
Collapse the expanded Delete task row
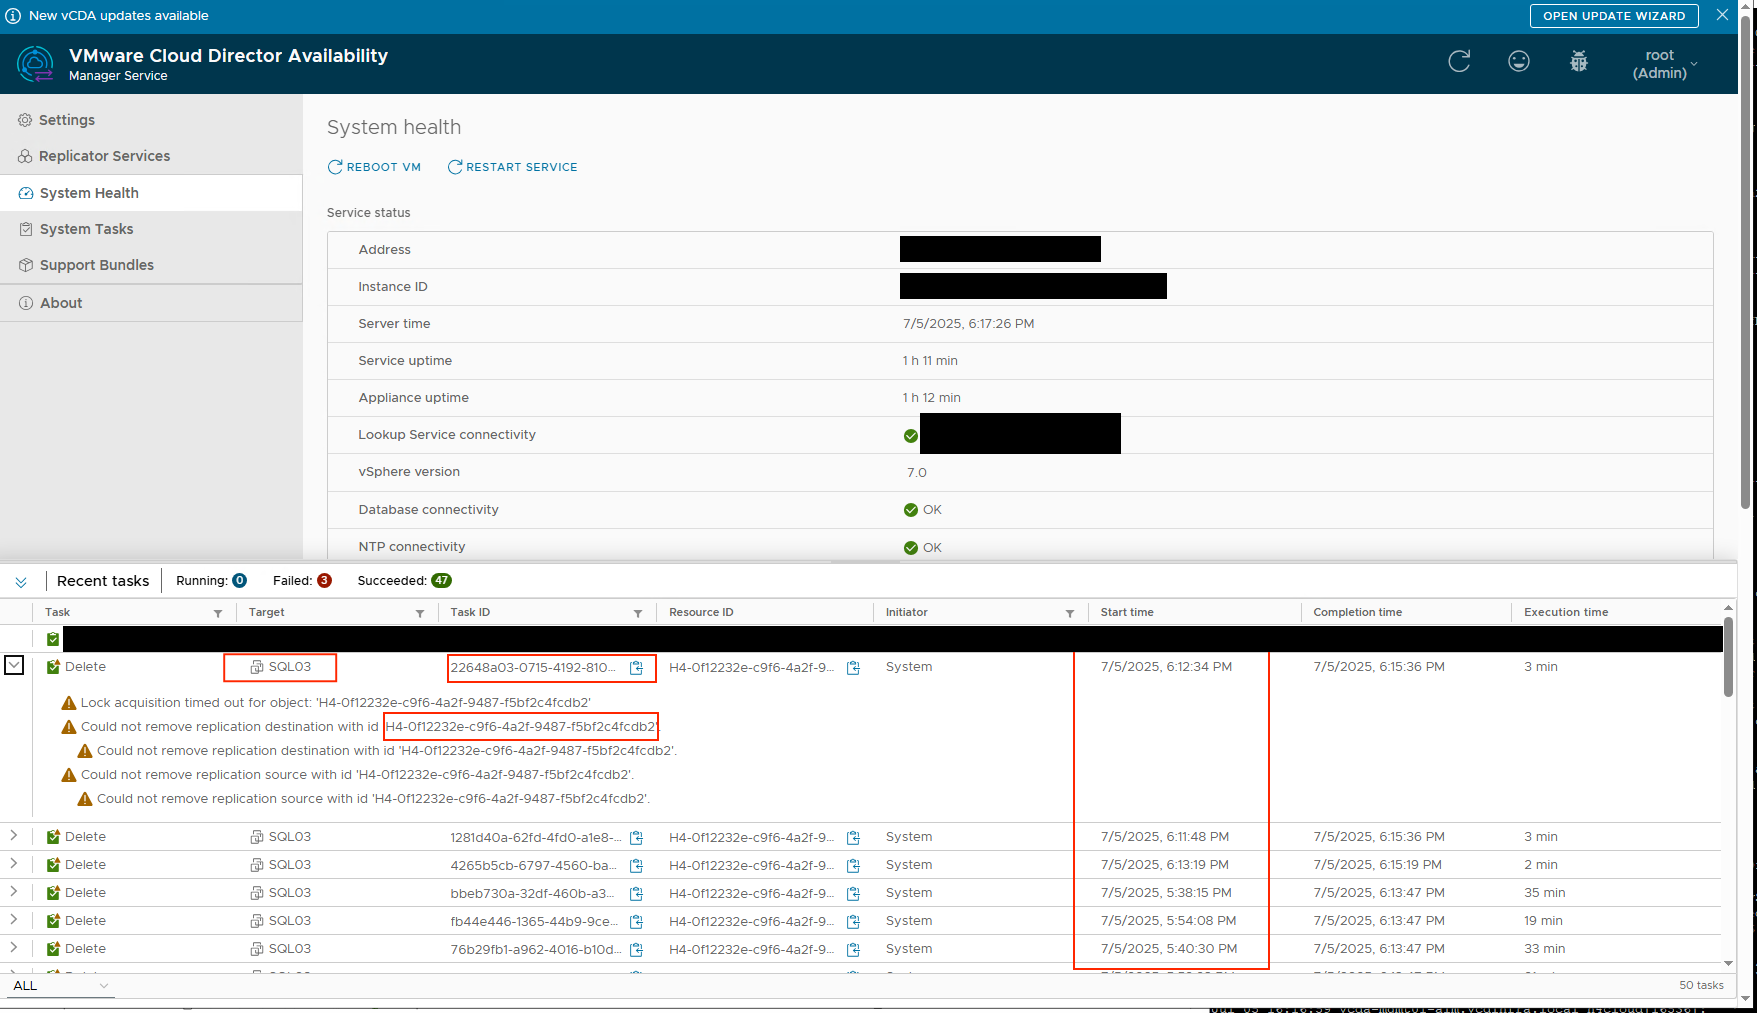[14, 665]
